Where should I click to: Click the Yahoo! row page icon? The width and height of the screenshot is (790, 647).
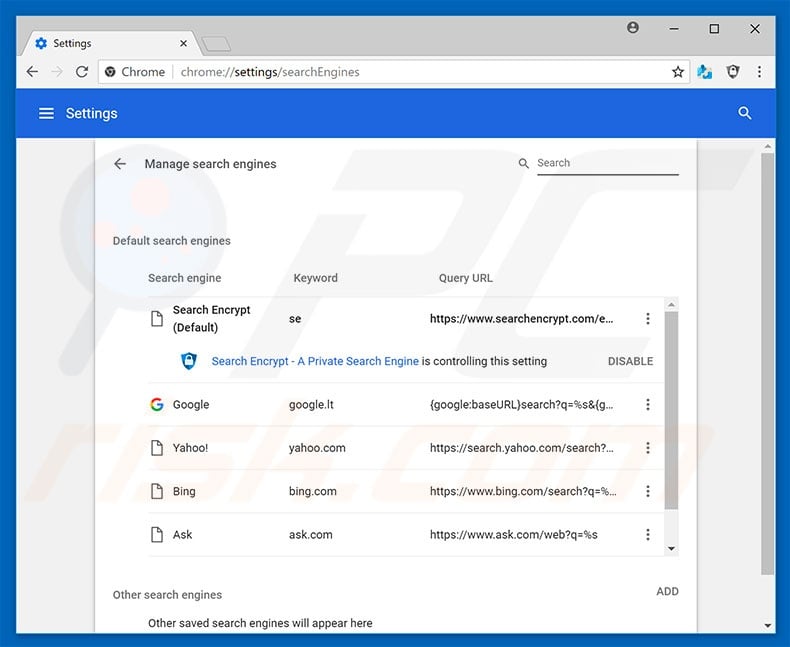[157, 447]
